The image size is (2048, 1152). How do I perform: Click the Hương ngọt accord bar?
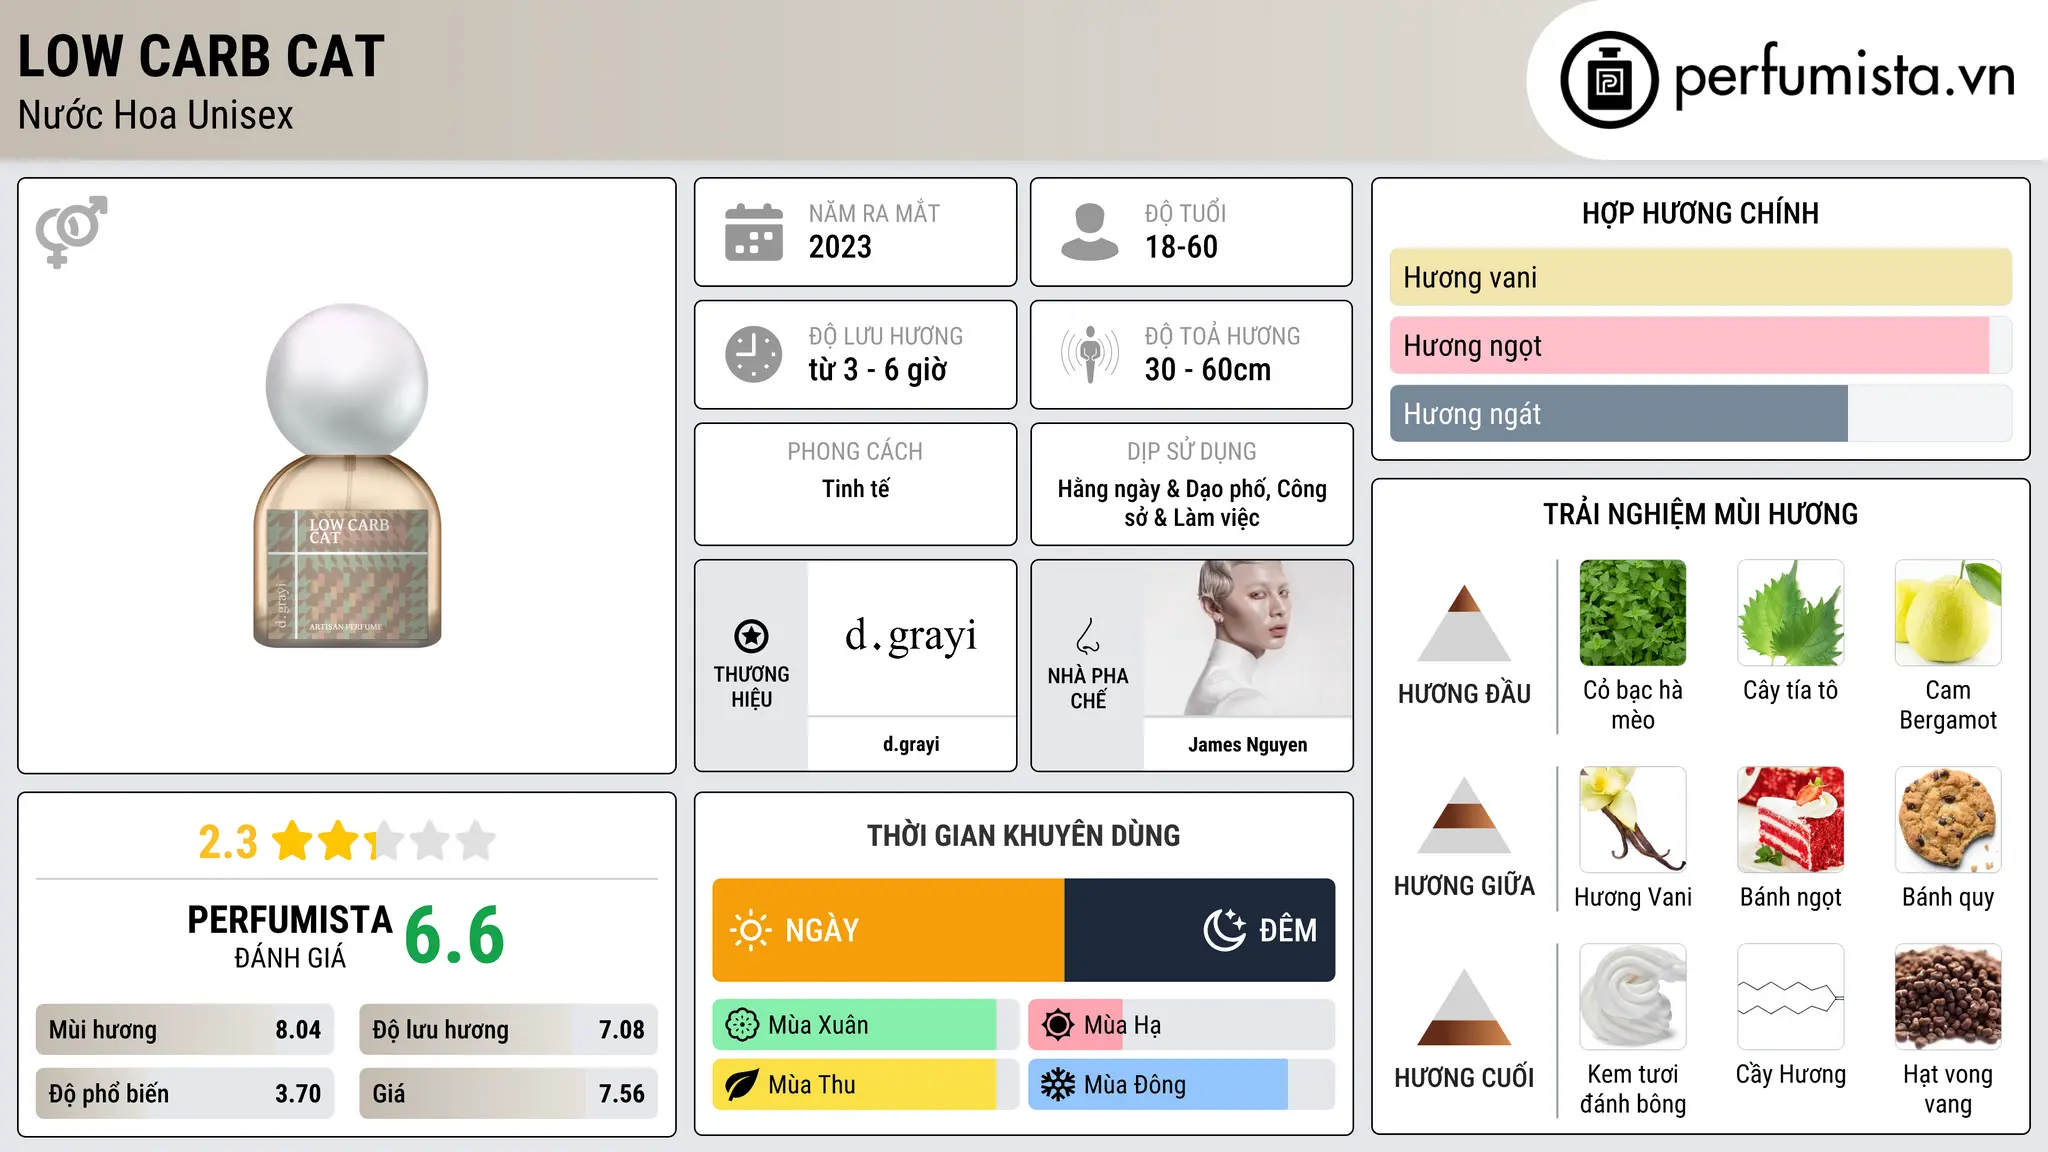tap(1701, 345)
